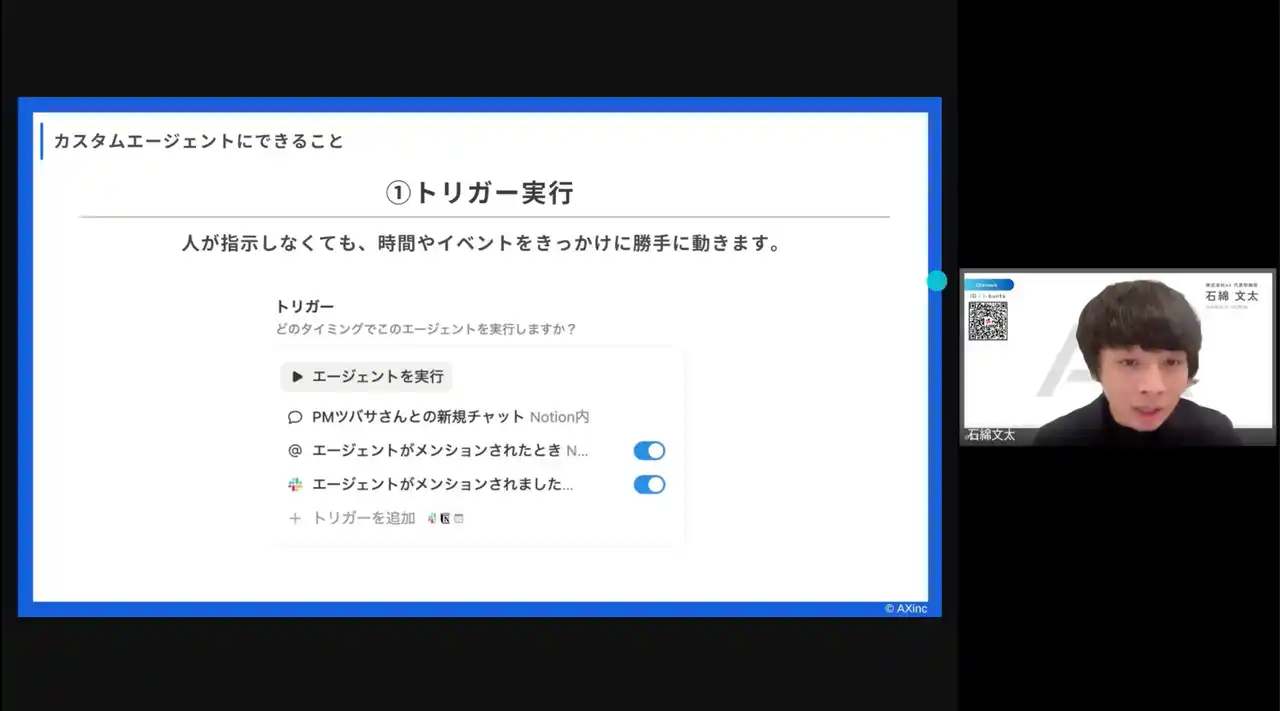Image resolution: width=1280 pixels, height=711 pixels.
Task: Select small Notion icon after トリガーを追加
Action: (445, 518)
